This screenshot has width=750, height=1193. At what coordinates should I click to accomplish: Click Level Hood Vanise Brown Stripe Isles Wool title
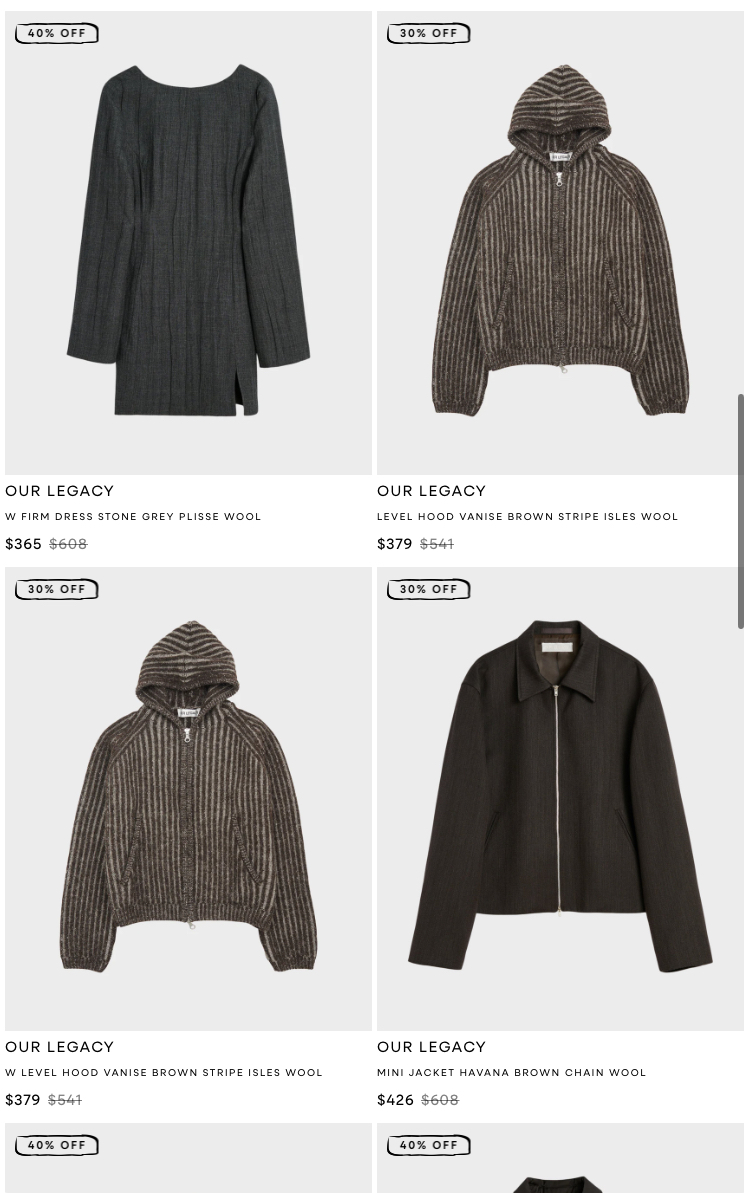[x=527, y=517]
